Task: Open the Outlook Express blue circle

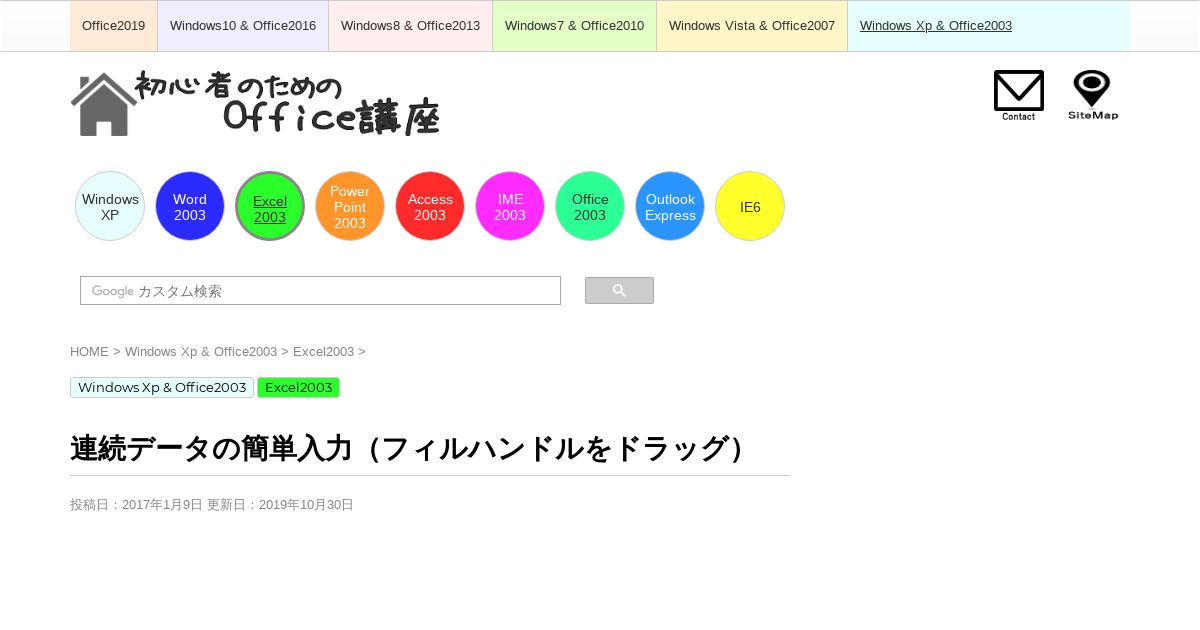Action: (670, 206)
